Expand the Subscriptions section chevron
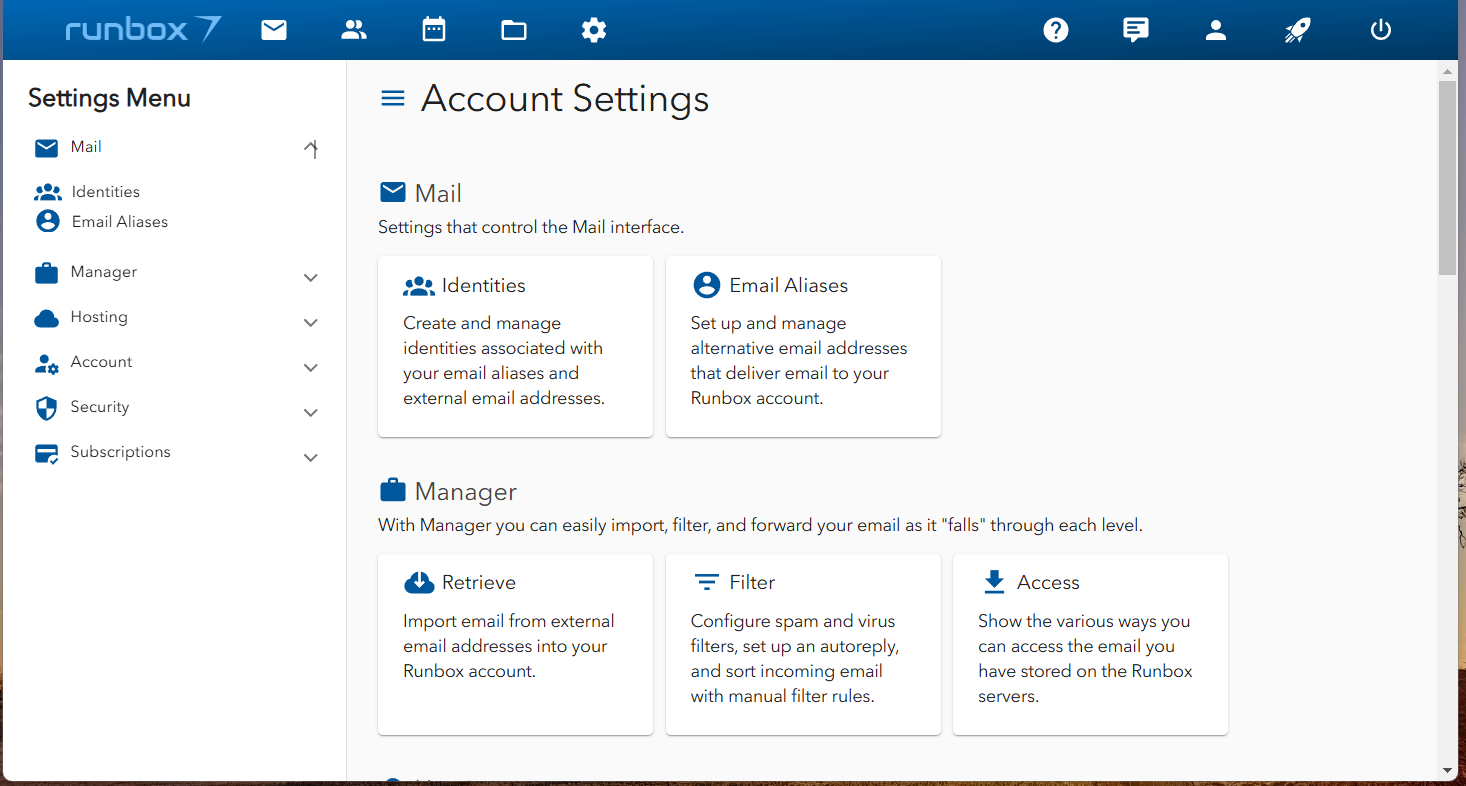Image resolution: width=1466 pixels, height=786 pixels. tap(311, 458)
